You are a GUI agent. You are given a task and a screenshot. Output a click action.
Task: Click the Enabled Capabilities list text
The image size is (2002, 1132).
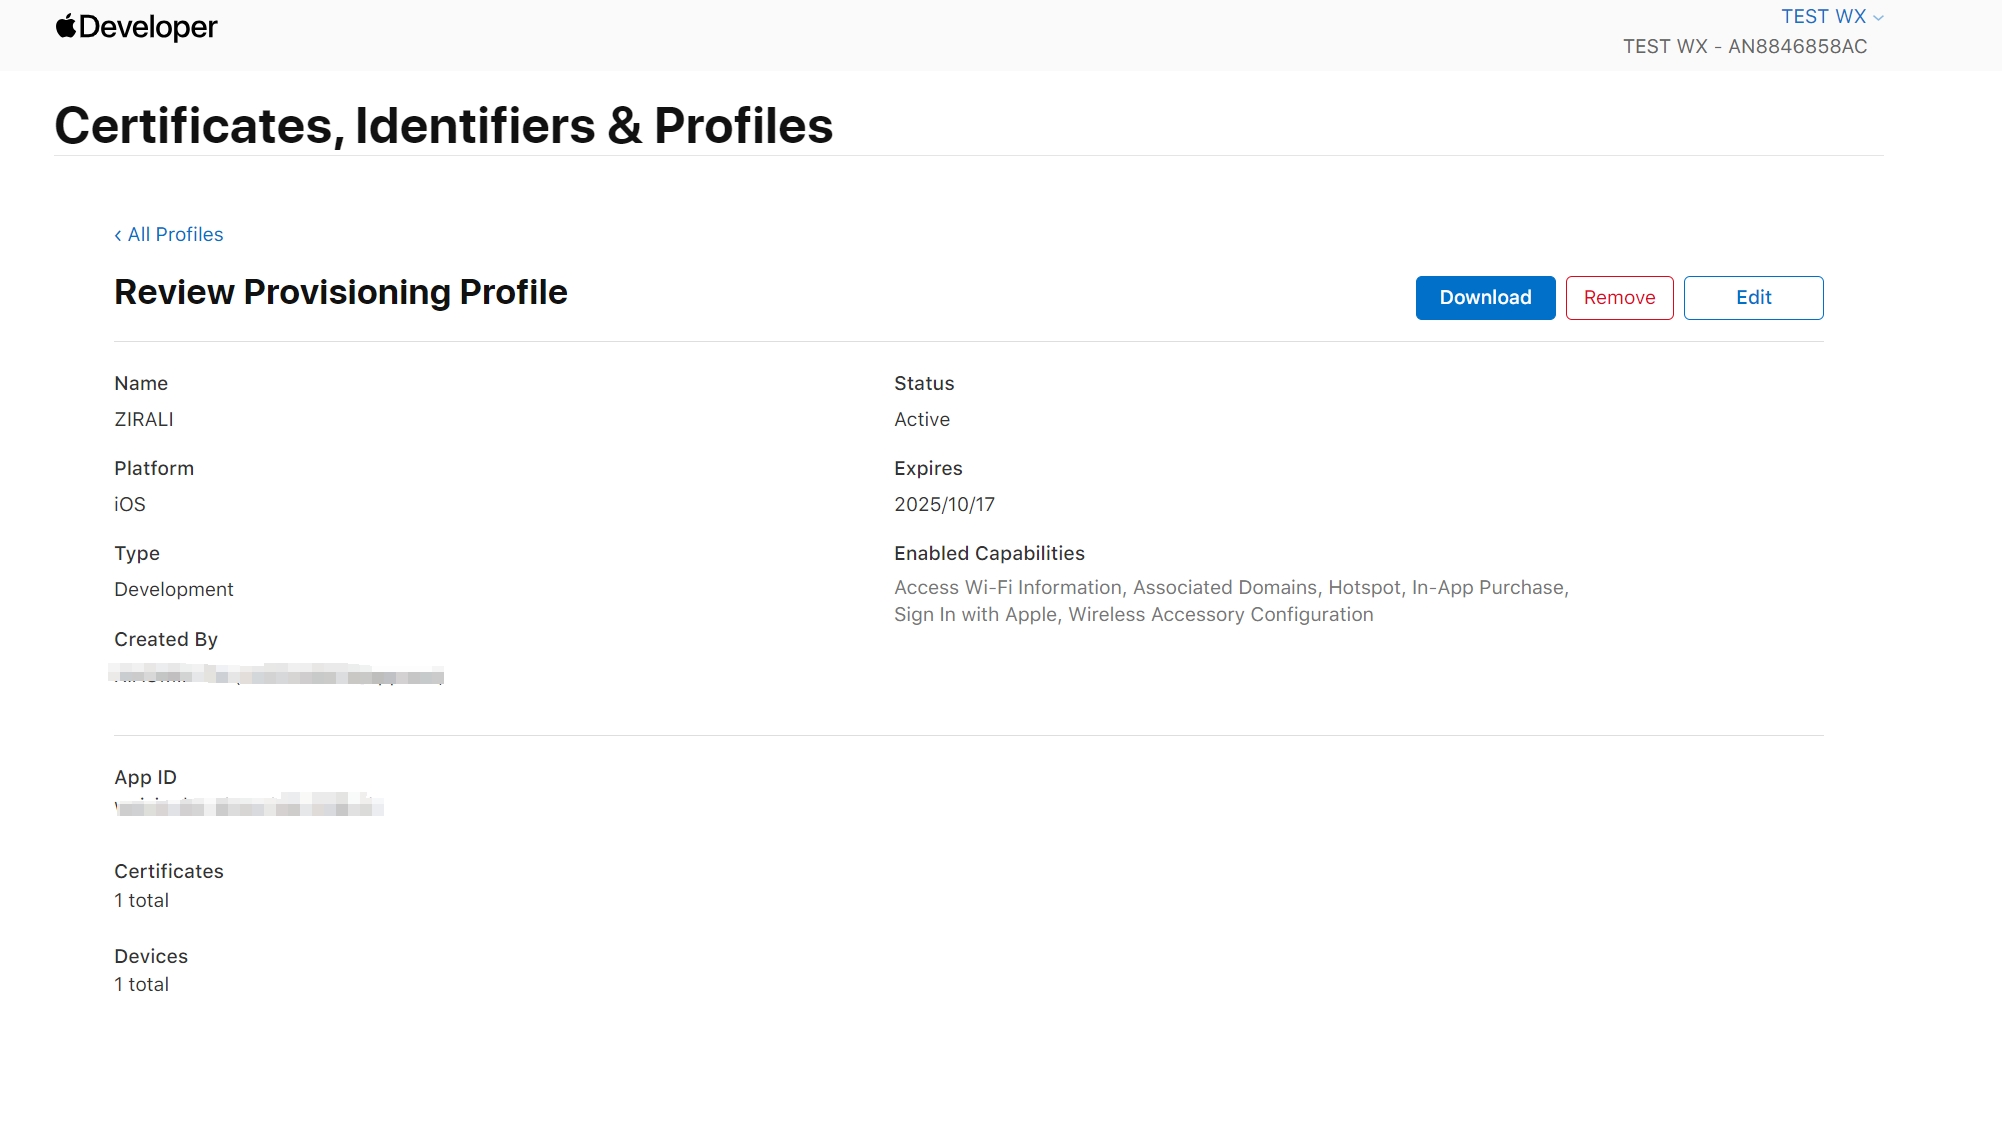pos(1231,601)
